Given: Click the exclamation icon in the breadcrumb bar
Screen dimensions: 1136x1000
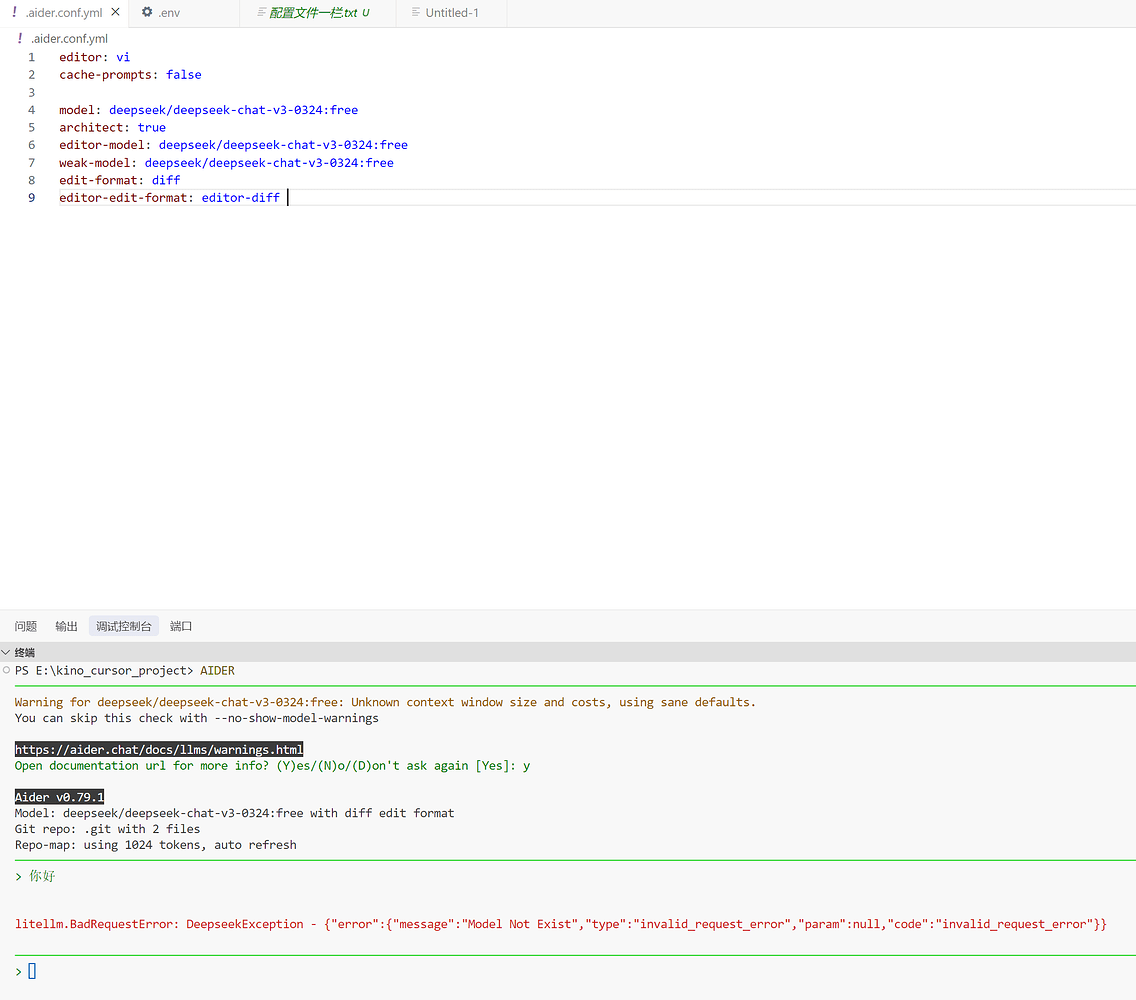Looking at the screenshot, I should click(x=20, y=38).
